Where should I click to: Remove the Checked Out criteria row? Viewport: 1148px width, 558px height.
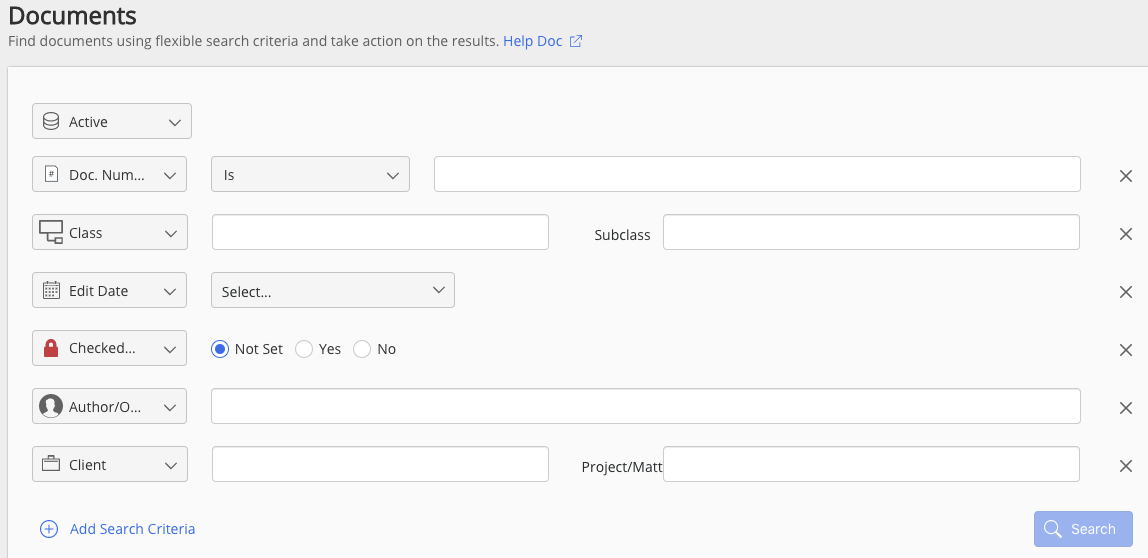tap(1126, 350)
